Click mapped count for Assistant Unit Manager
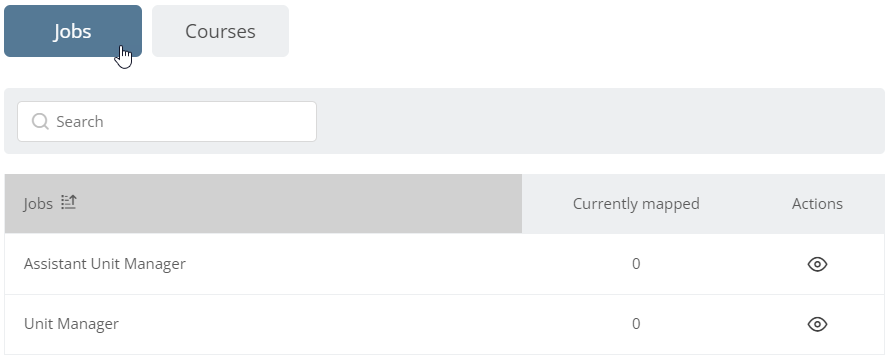This screenshot has height=364, width=886. (636, 264)
